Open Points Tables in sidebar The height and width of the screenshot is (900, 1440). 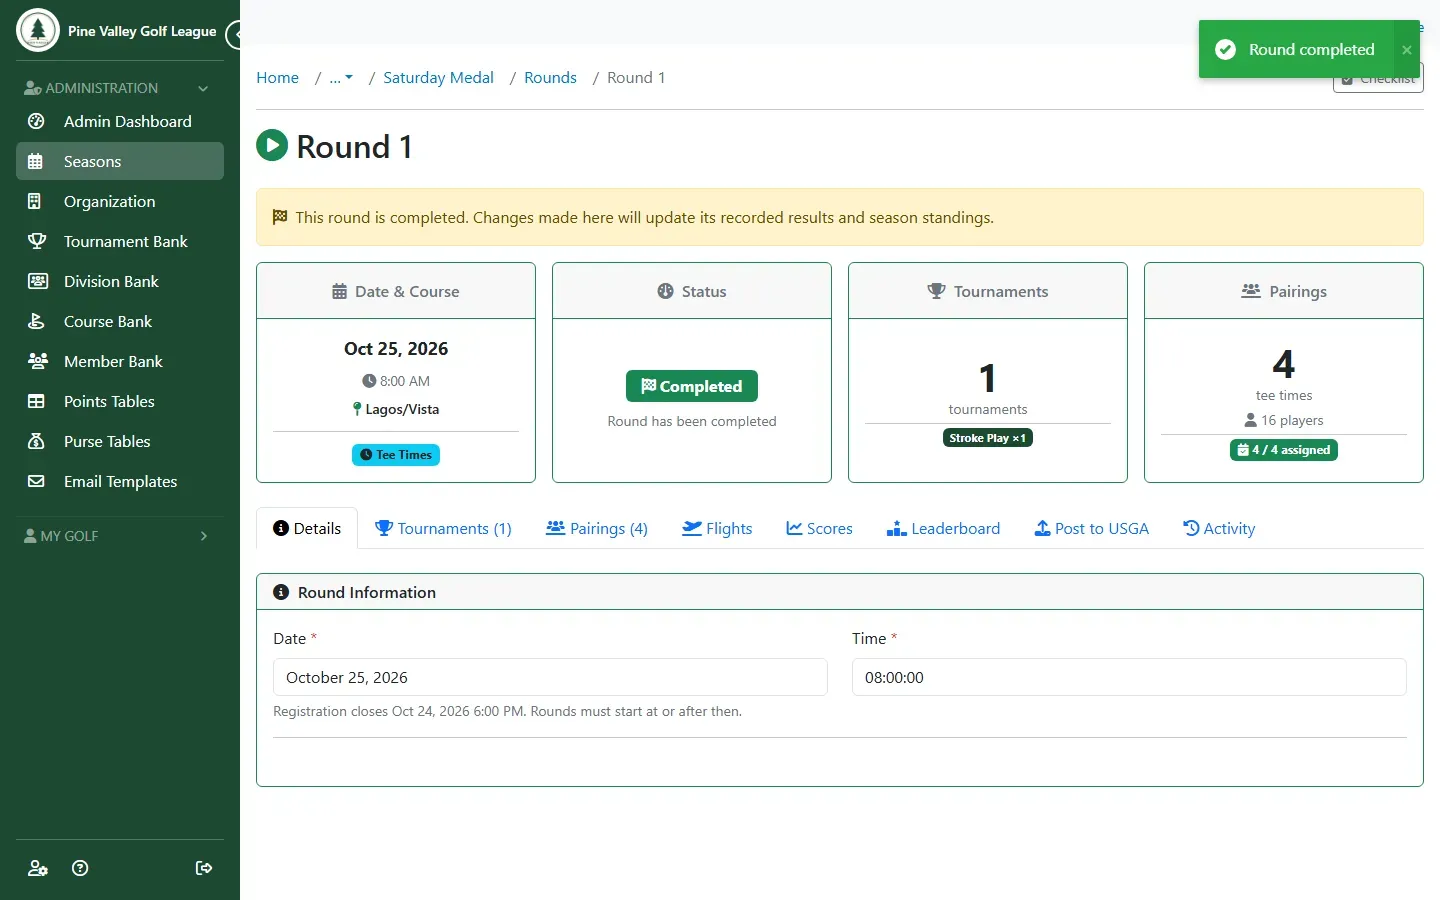(x=120, y=401)
